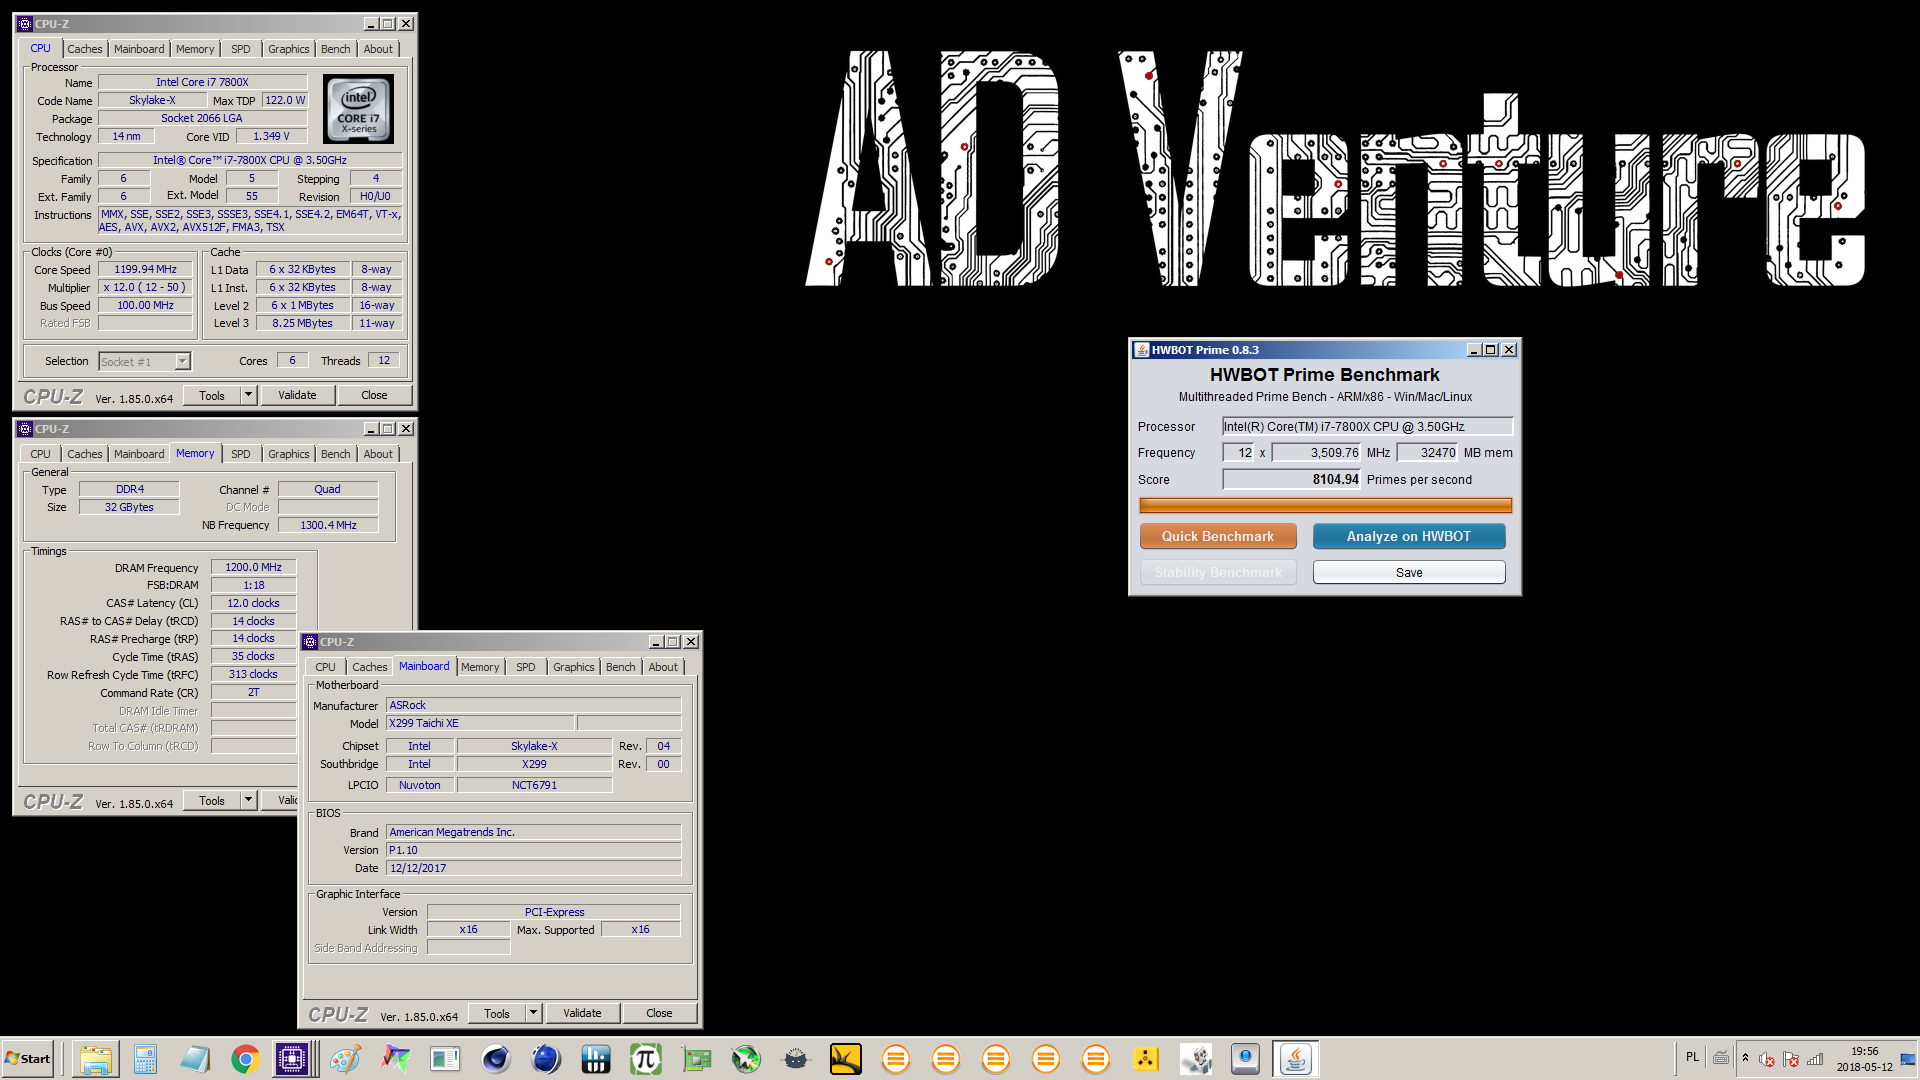This screenshot has height=1080, width=1920.
Task: Open Graphics tab in CPU-Z Memory window
Action: (289, 454)
